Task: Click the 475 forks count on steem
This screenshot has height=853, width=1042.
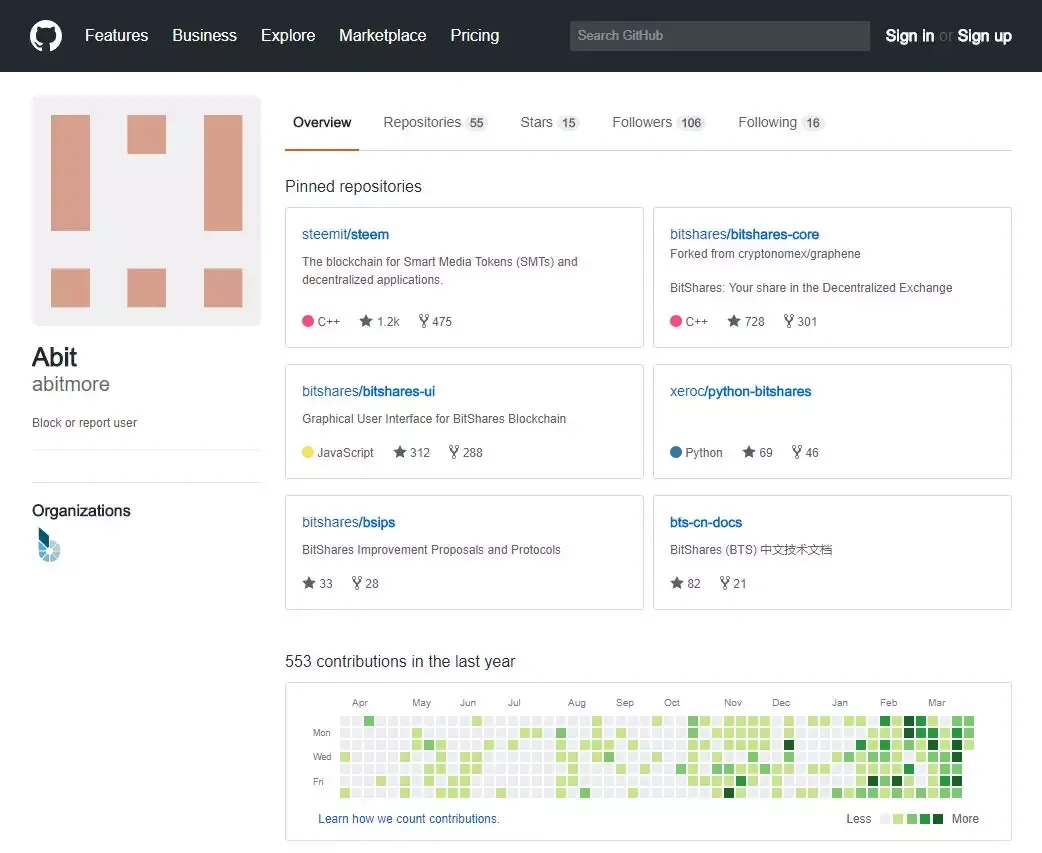Action: 442,322
